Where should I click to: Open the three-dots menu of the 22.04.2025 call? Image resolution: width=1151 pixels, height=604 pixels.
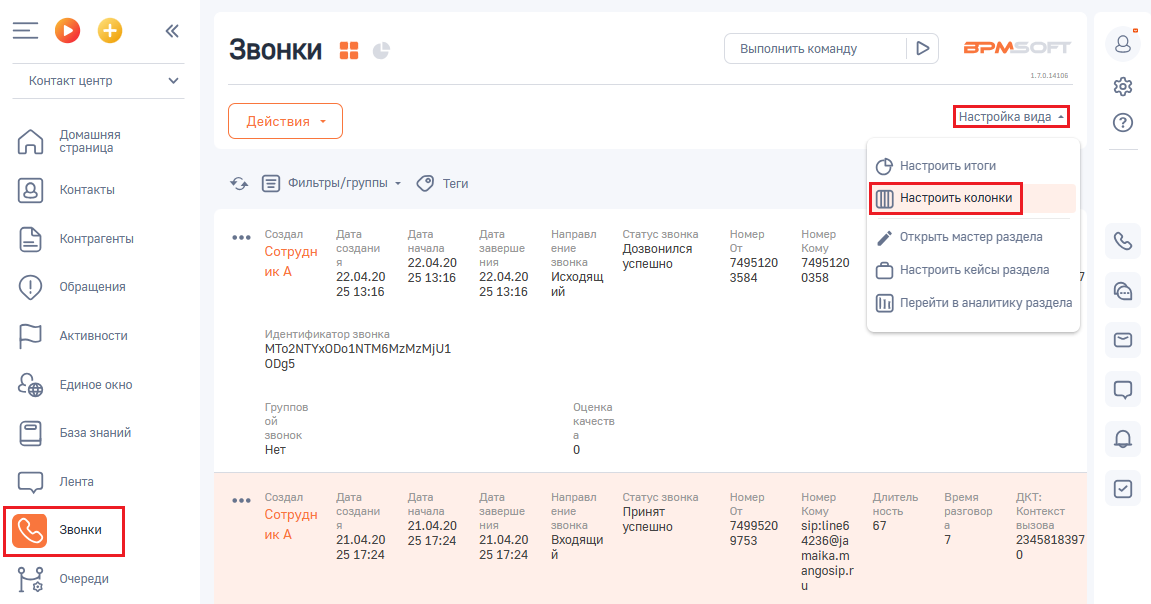pyautogui.click(x=242, y=238)
